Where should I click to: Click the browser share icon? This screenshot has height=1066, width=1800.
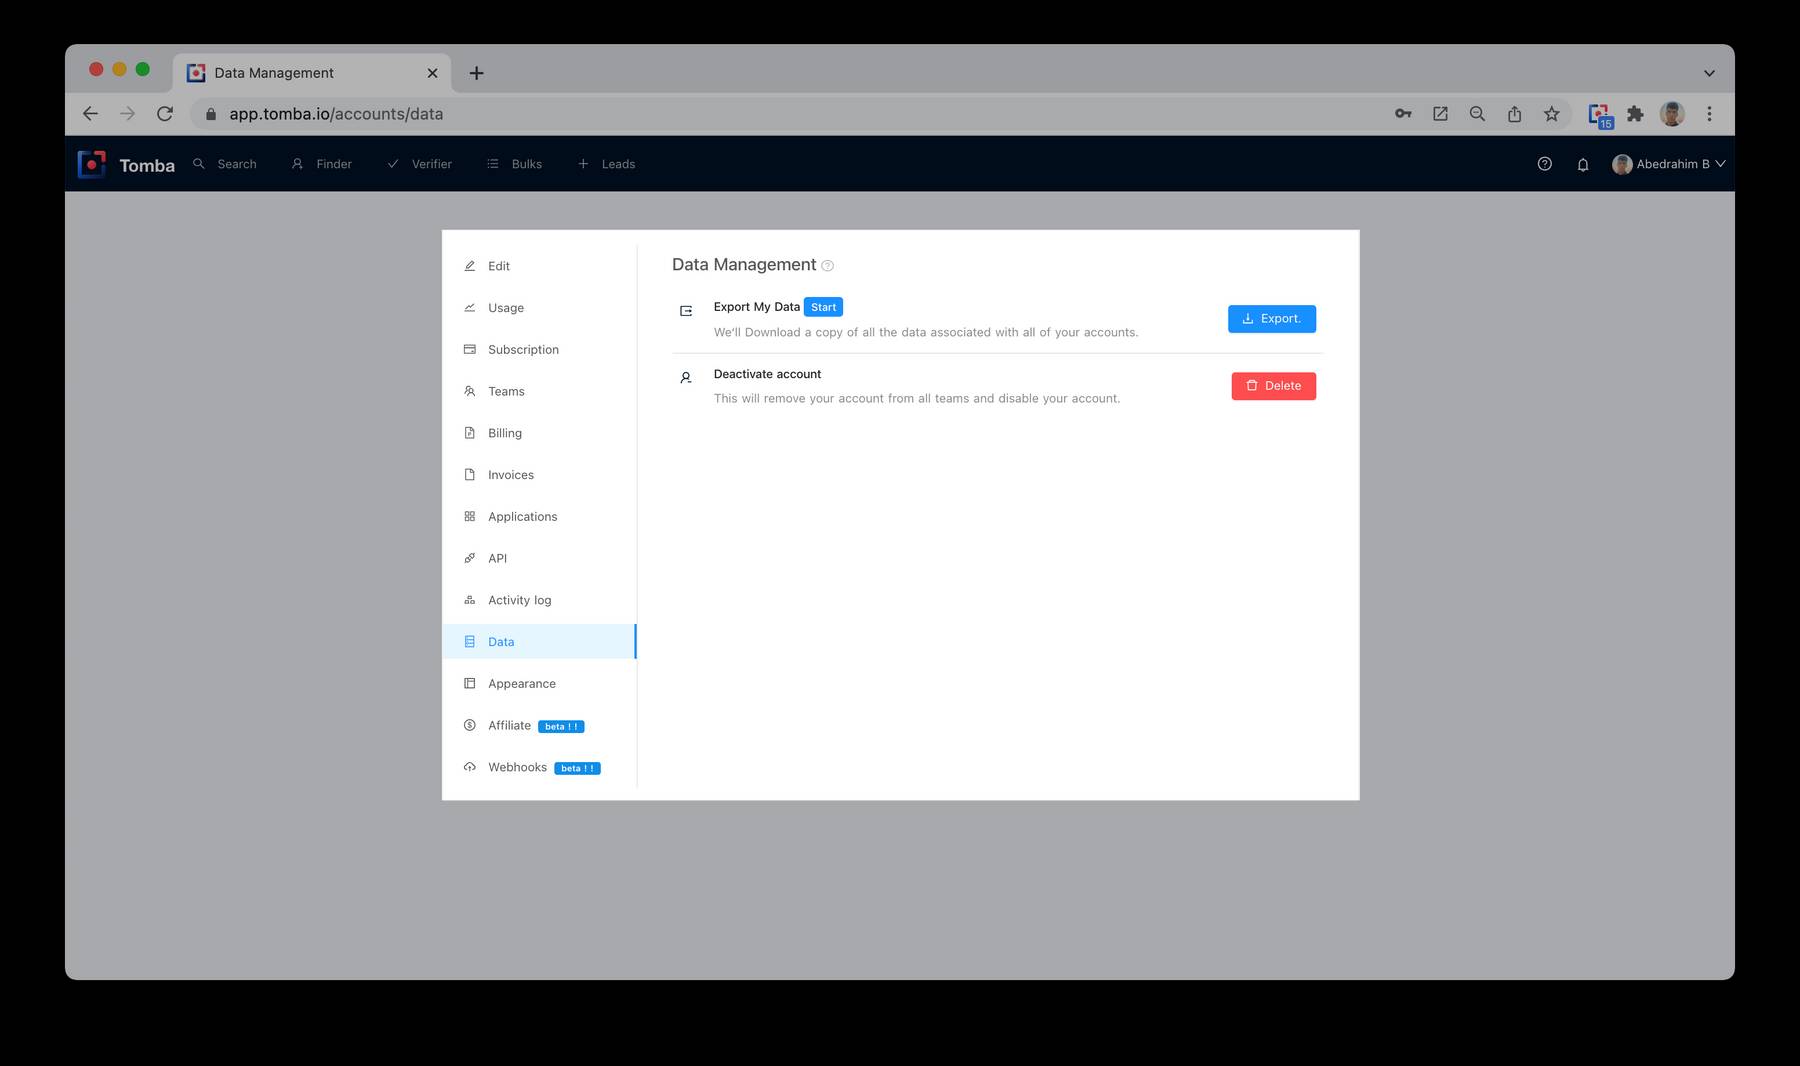click(x=1515, y=114)
